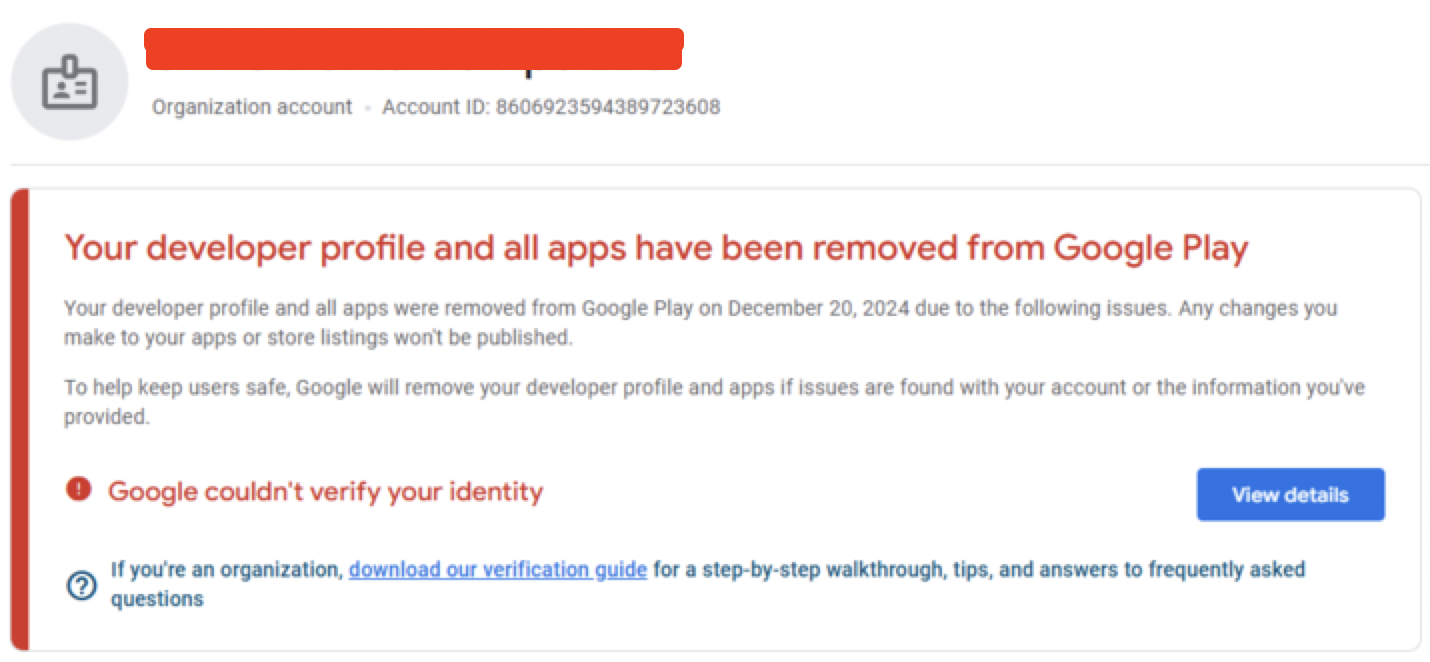Image resolution: width=1430 pixels, height=662 pixels.
Task: Click the redacted developer name bar
Action: 414,49
